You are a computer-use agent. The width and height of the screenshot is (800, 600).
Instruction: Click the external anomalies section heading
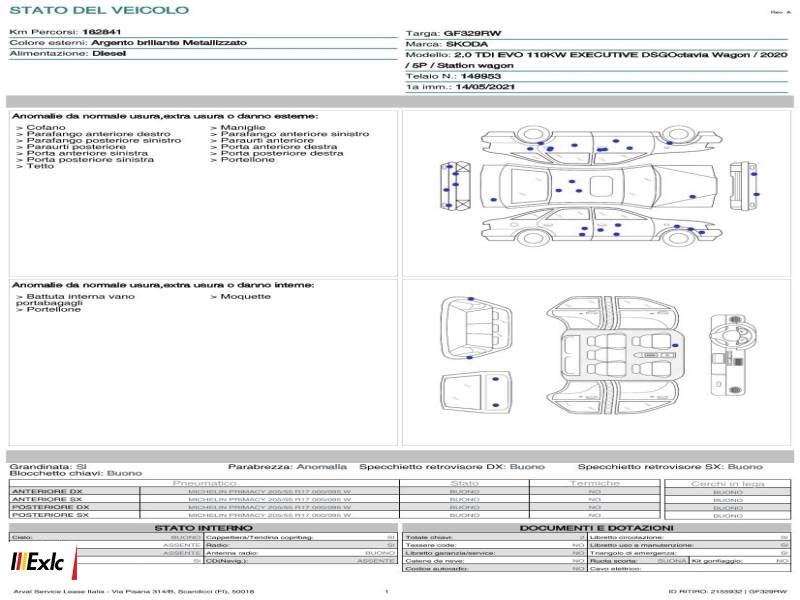(x=165, y=116)
